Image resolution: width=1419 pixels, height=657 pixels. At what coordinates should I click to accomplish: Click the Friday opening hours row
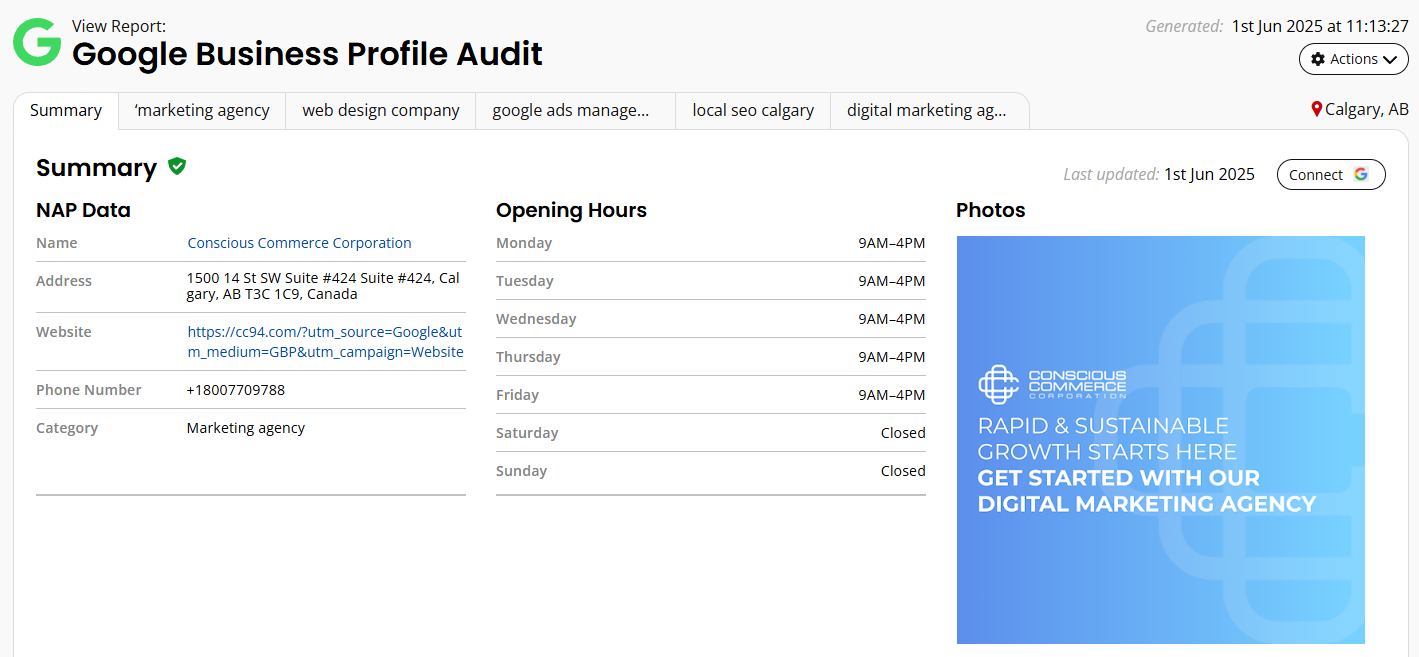point(711,395)
